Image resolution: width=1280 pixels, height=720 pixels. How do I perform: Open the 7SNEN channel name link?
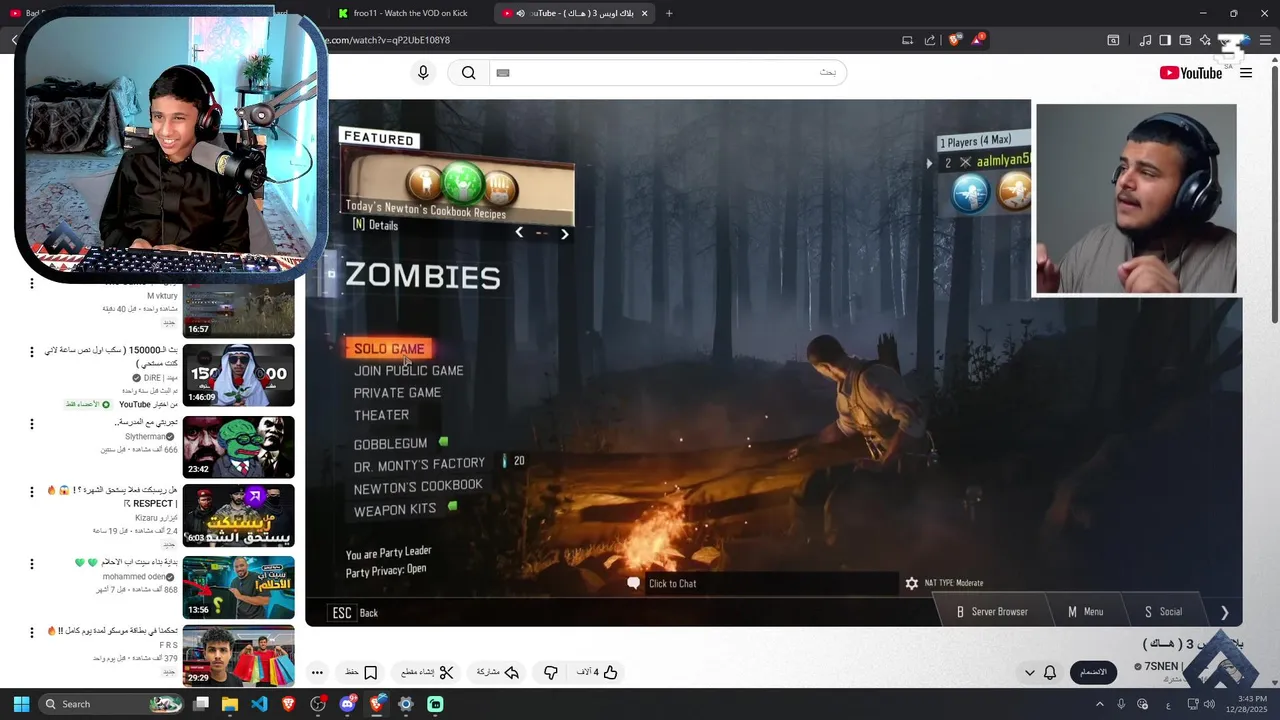[1161, 666]
